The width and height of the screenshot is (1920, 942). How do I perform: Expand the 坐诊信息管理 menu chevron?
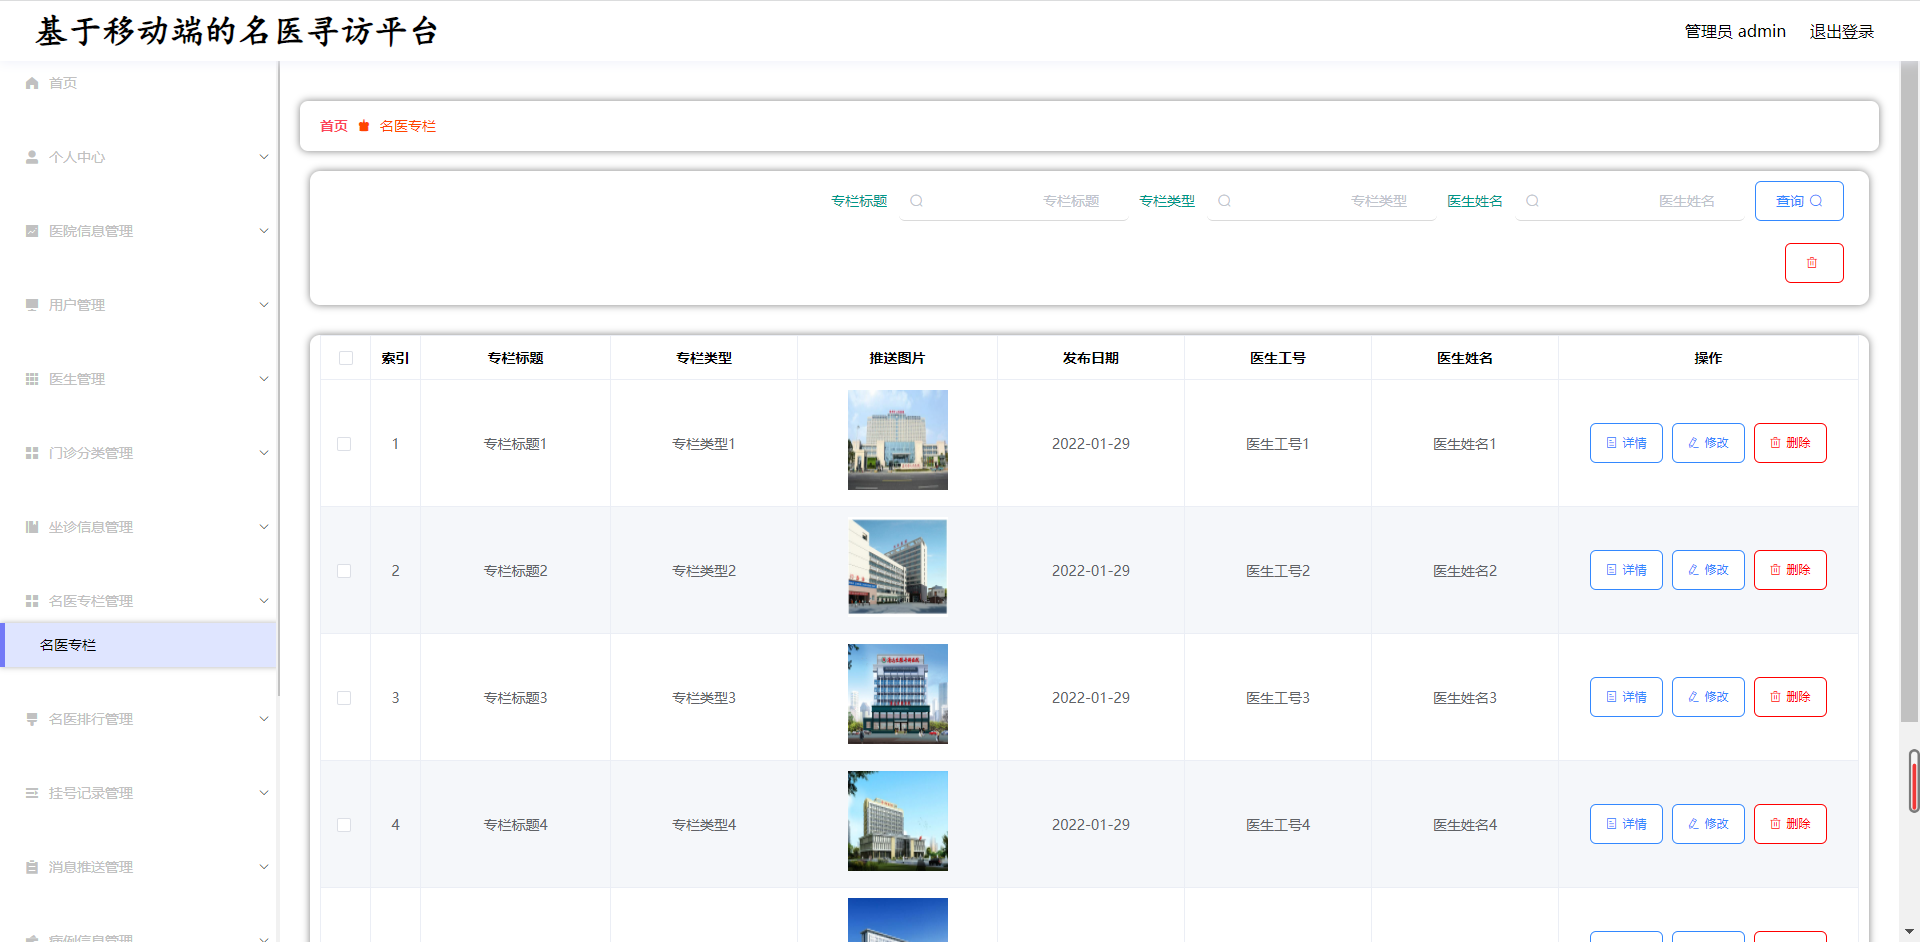coord(264,527)
